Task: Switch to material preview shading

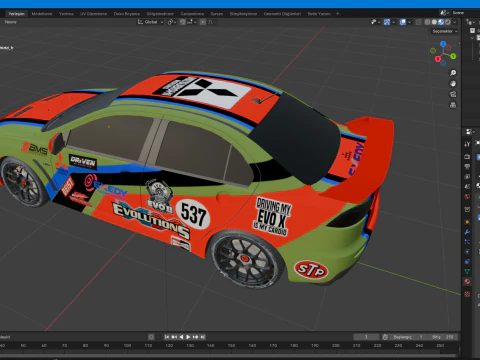Action: [441, 22]
